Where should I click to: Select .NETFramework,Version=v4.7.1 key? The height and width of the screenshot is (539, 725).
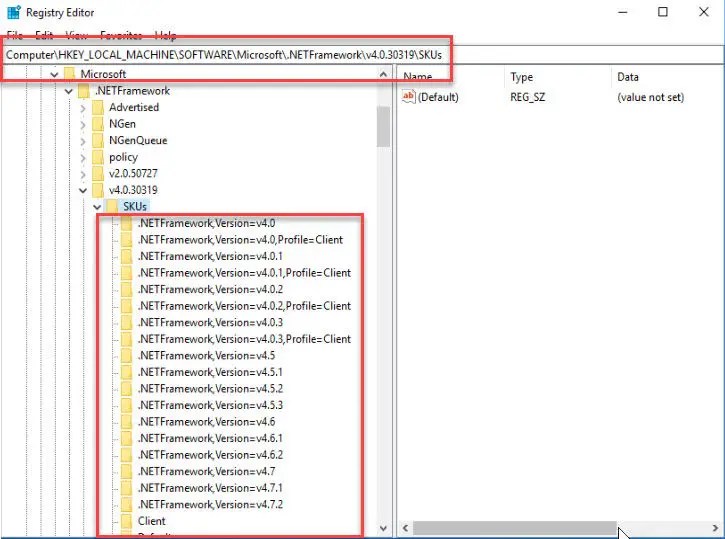pyautogui.click(x=210, y=488)
